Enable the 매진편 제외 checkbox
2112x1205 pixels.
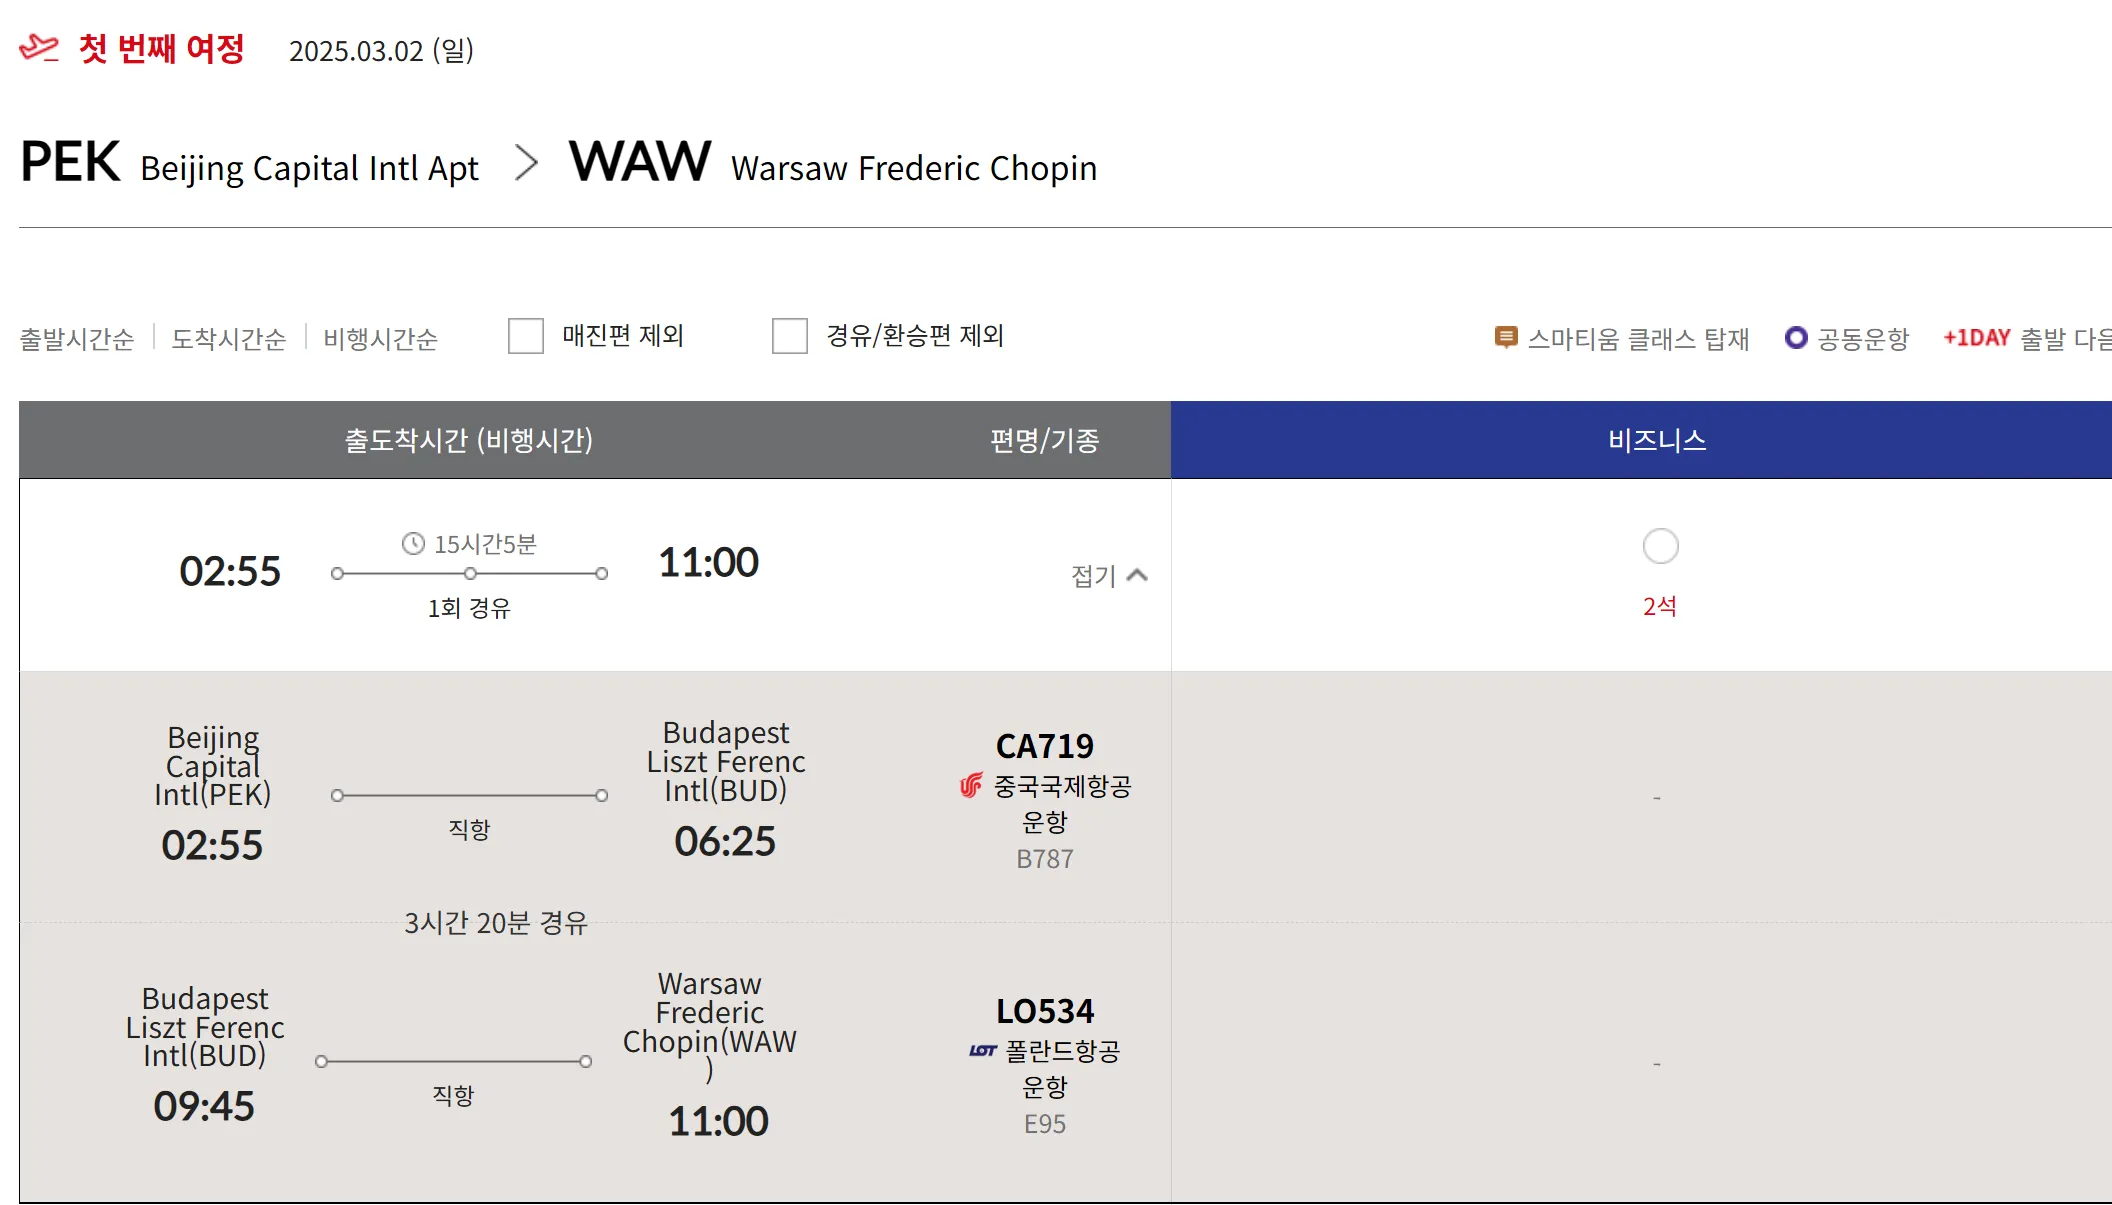(526, 336)
